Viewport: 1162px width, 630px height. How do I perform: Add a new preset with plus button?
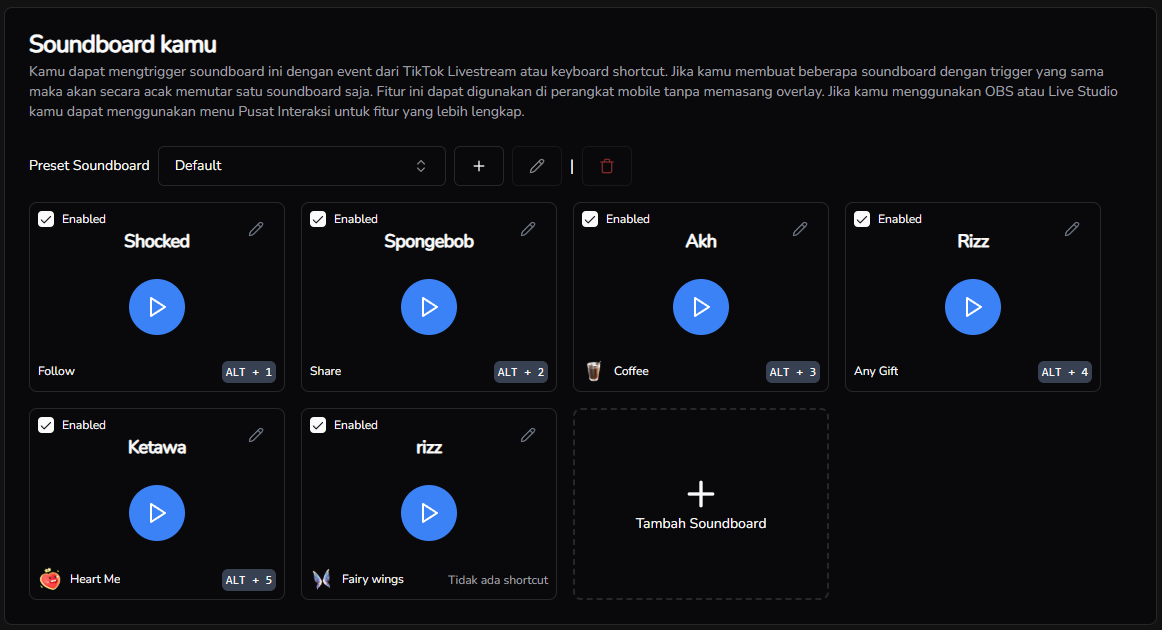[479, 166]
